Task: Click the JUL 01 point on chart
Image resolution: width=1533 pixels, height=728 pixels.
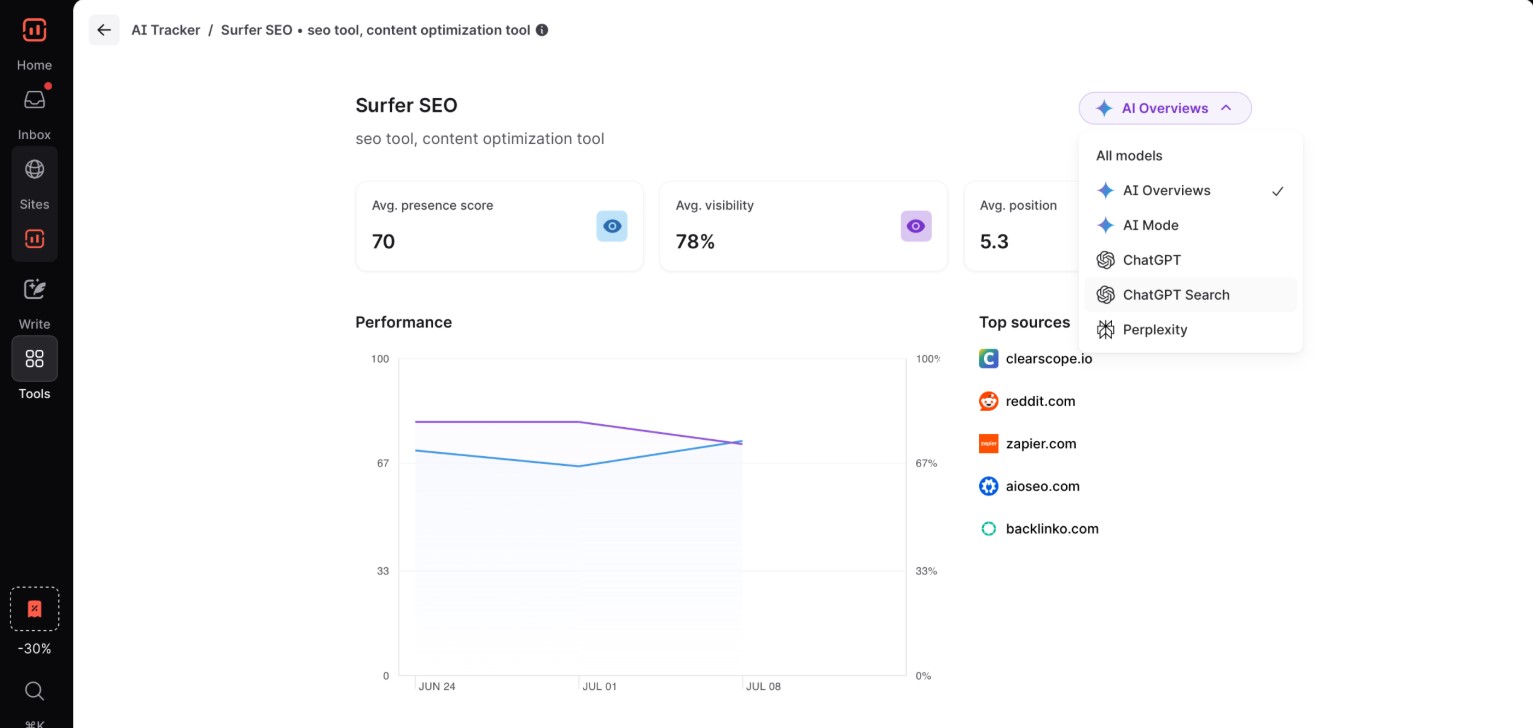Action: [x=579, y=466]
